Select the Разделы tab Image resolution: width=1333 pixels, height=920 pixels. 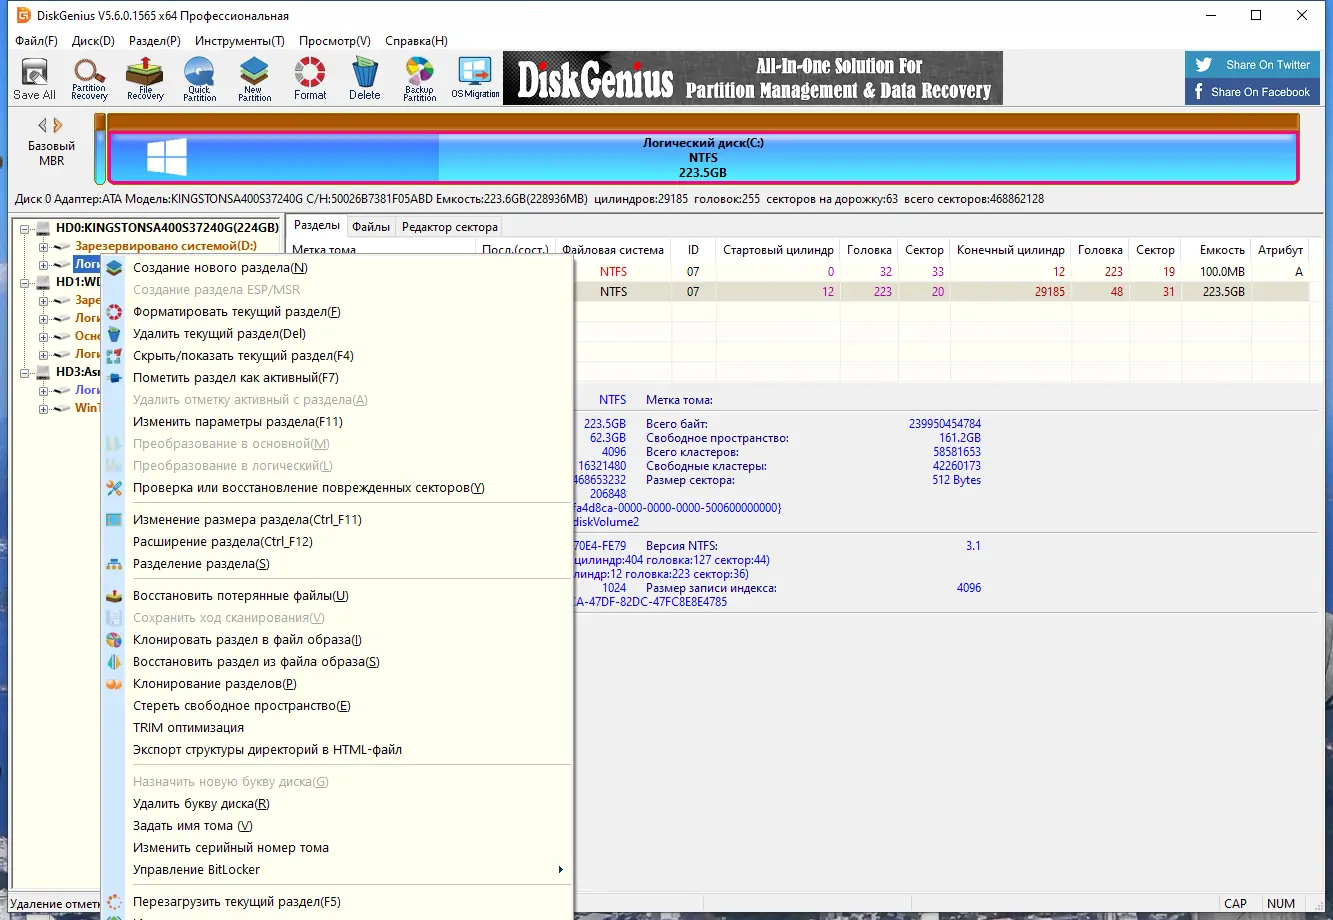click(x=317, y=226)
